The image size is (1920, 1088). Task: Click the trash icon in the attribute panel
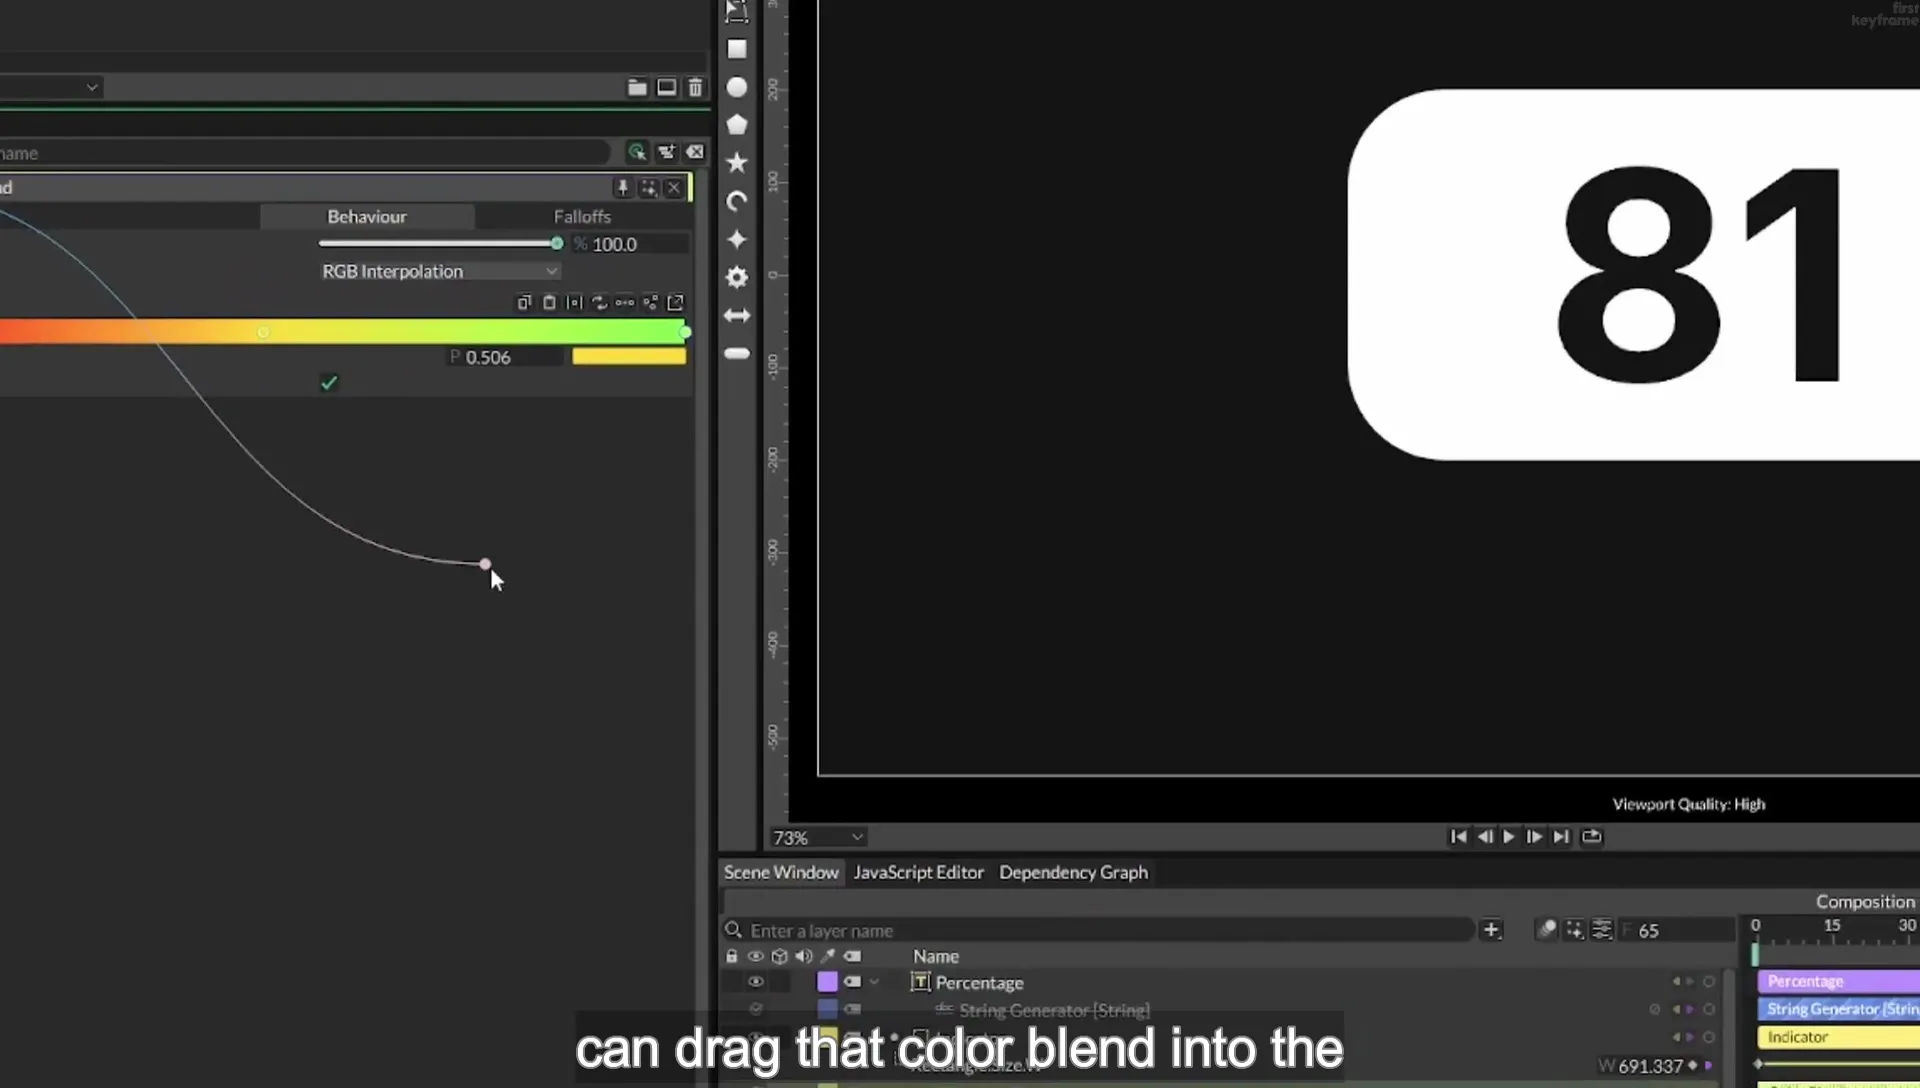[695, 87]
